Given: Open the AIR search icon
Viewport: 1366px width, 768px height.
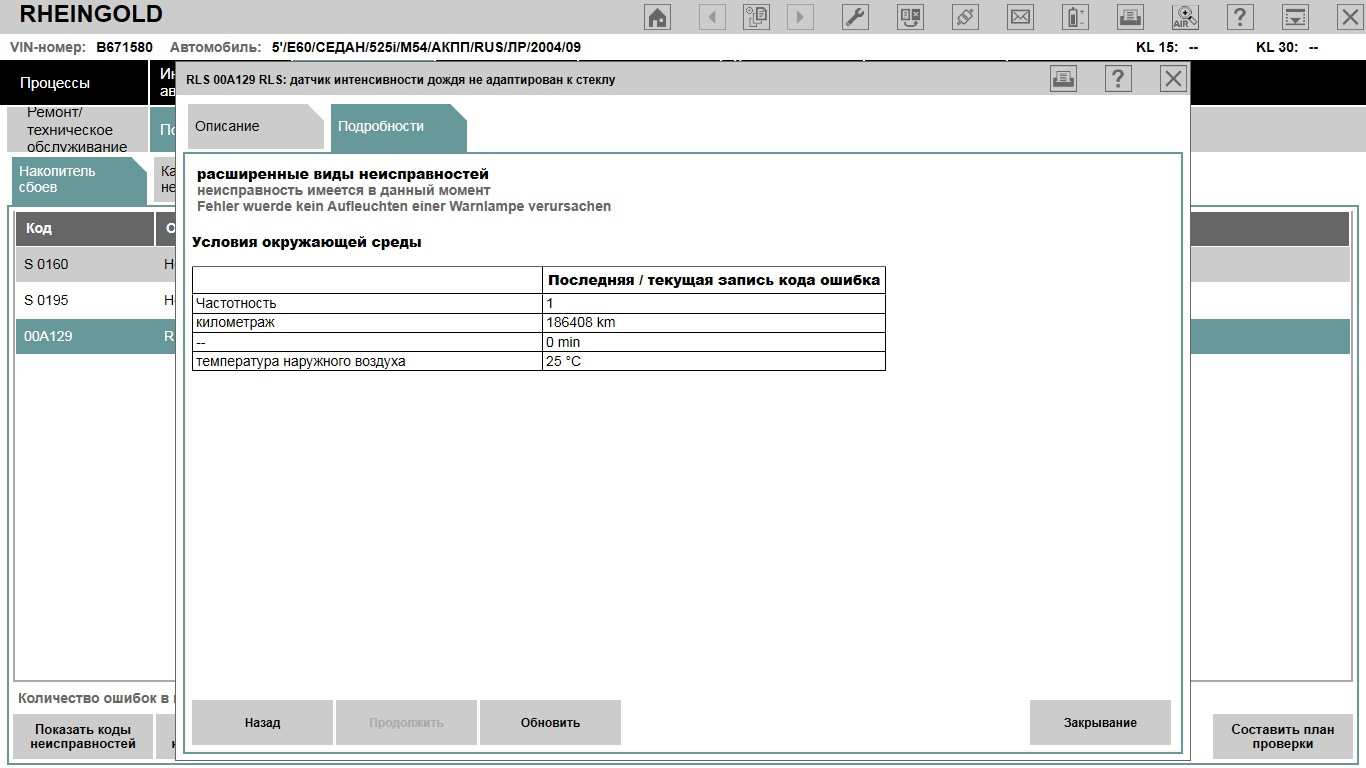Looking at the screenshot, I should pos(1185,17).
